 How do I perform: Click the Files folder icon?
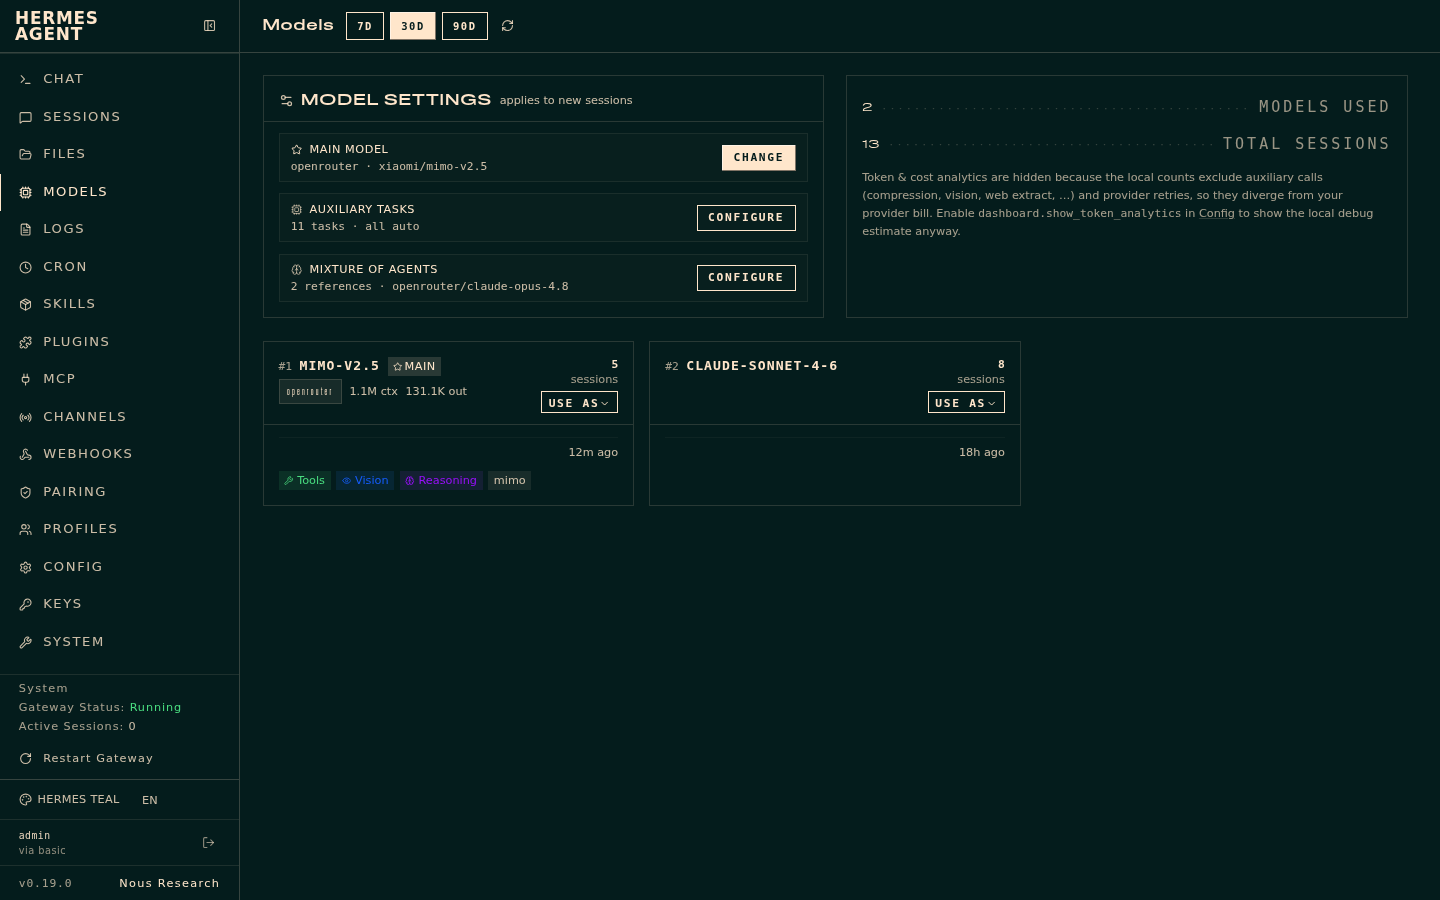click(26, 154)
